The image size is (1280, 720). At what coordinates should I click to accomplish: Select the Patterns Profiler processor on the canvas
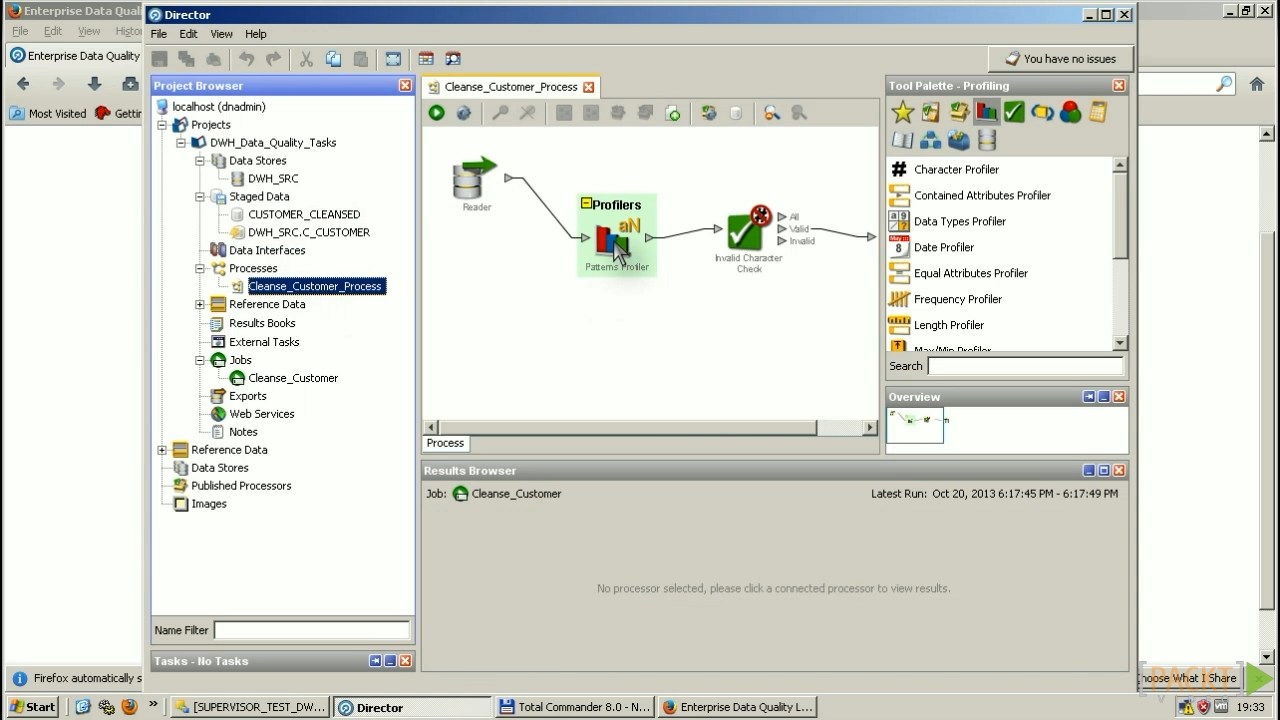(616, 245)
